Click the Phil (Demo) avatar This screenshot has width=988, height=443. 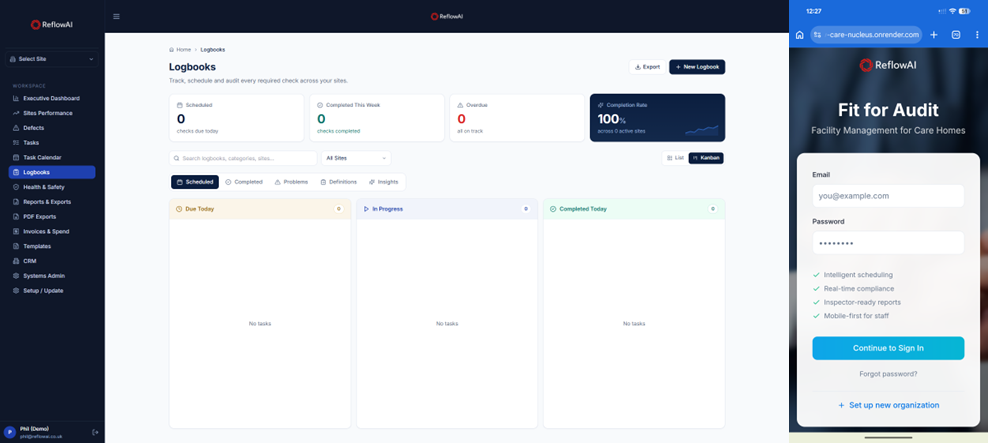pos(10,432)
